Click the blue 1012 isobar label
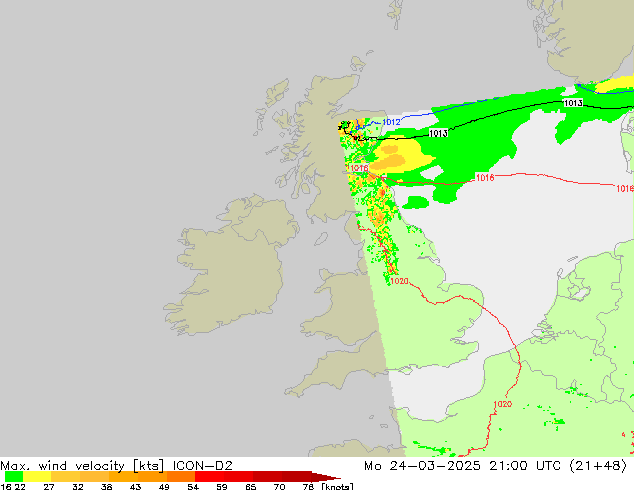The width and height of the screenshot is (634, 490). 391,122
